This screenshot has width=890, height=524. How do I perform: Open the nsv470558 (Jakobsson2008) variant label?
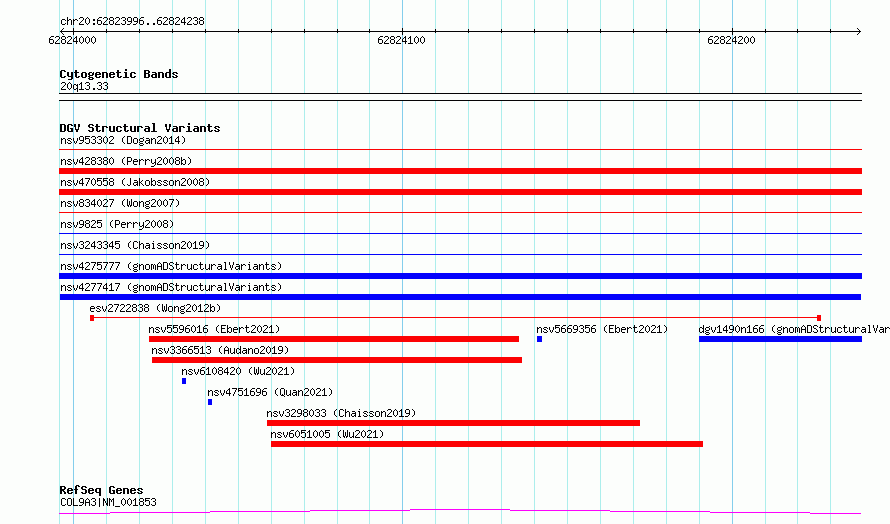click(135, 182)
